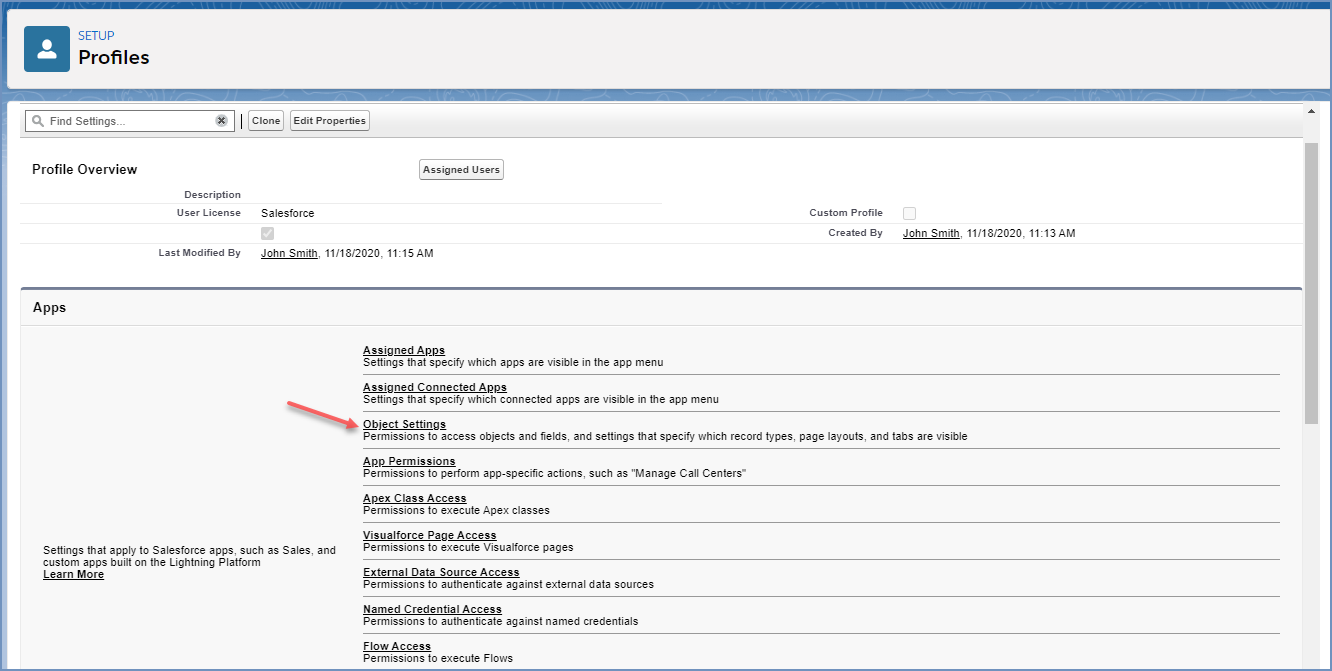Click the Profiles setup user icon
The width and height of the screenshot is (1332, 671).
pos(47,49)
